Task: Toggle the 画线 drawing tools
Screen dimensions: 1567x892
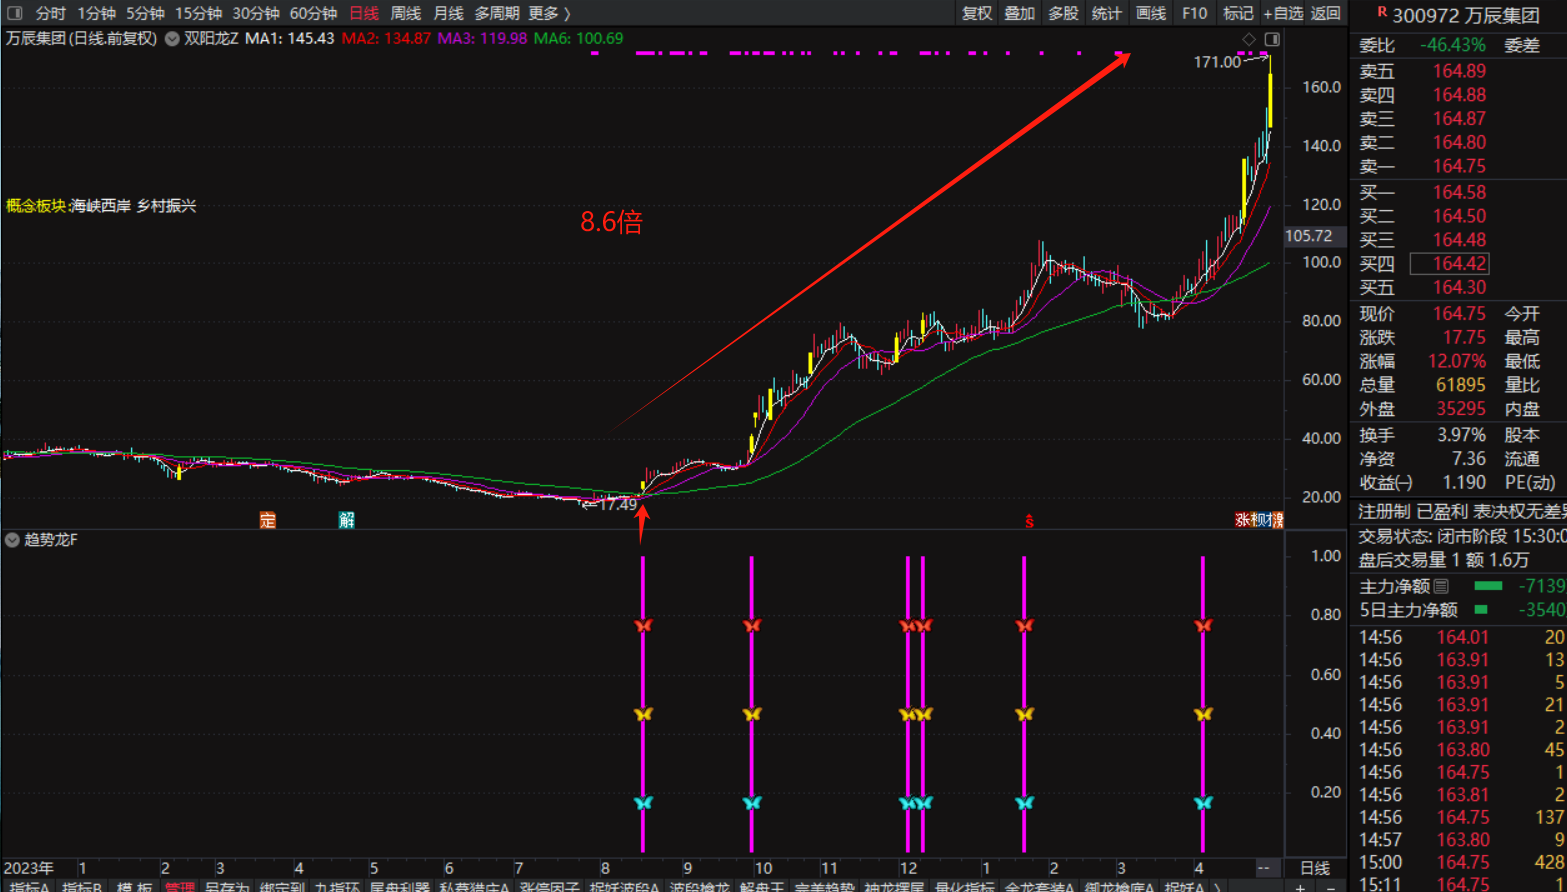Action: (1150, 13)
